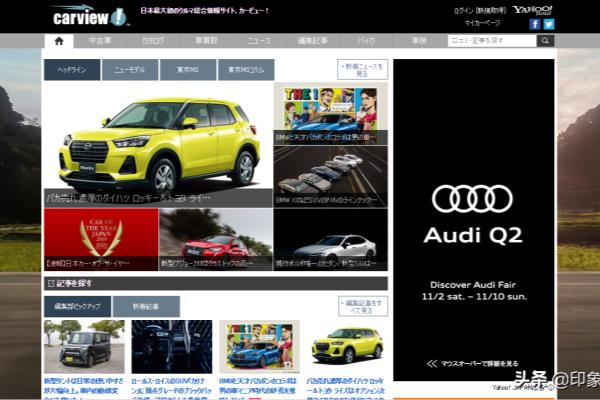Focus the article search input field

click(492, 41)
